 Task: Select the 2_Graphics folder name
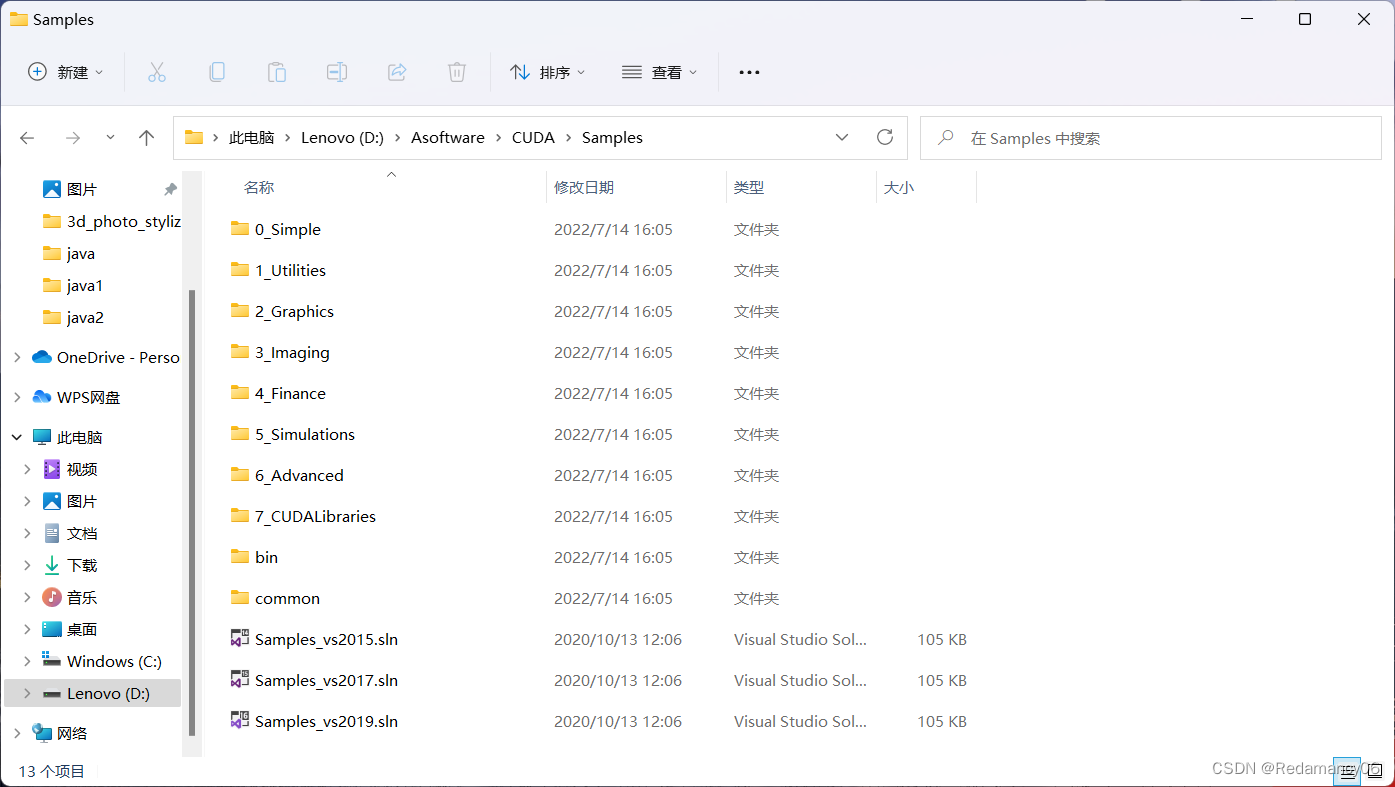(x=294, y=311)
